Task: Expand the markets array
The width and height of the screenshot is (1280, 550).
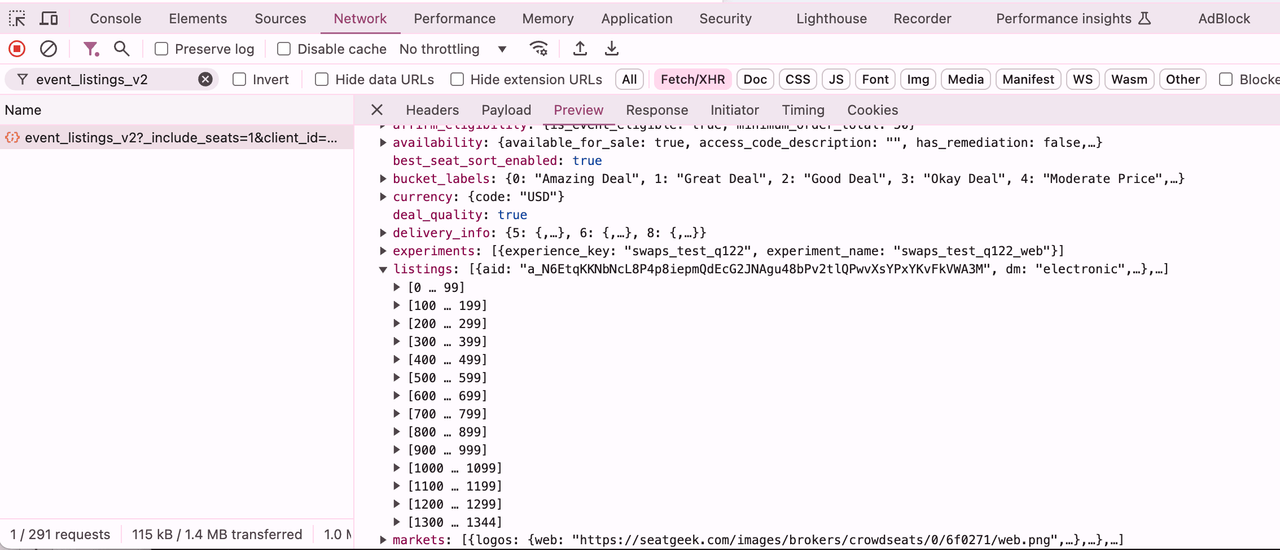Action: click(383, 540)
